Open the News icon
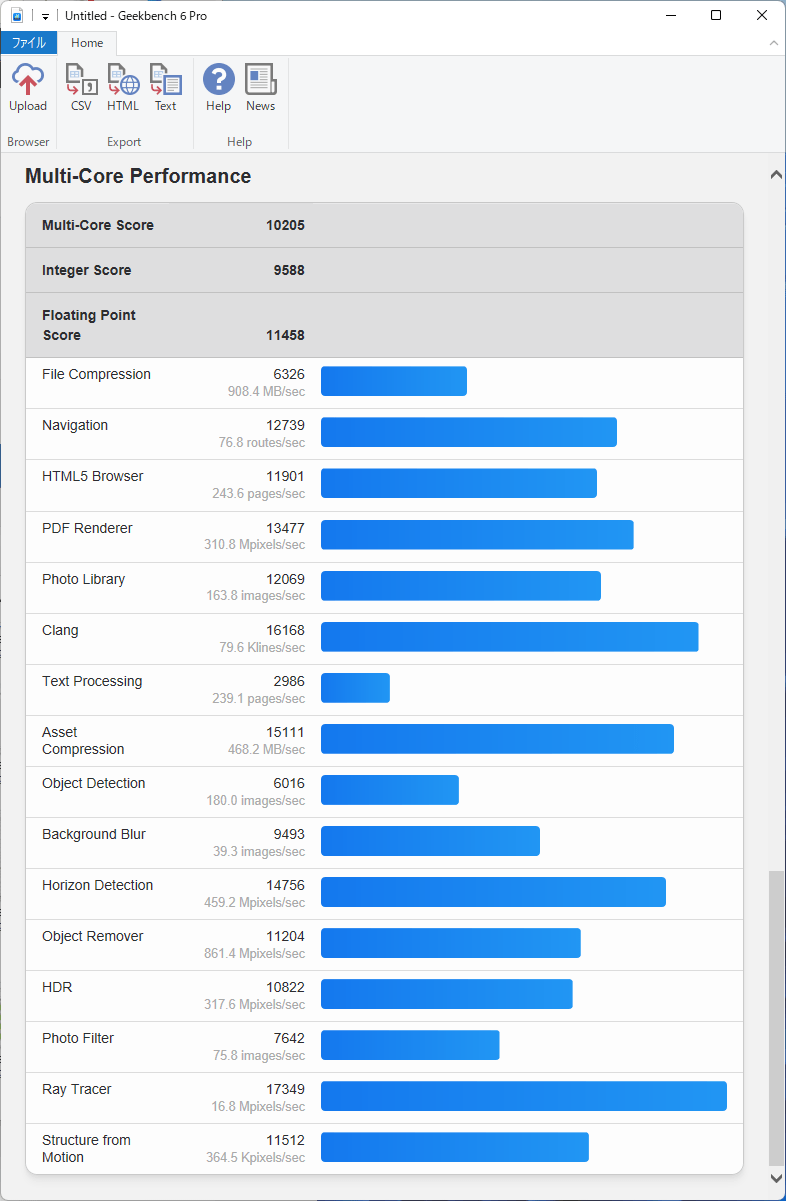 click(x=260, y=80)
